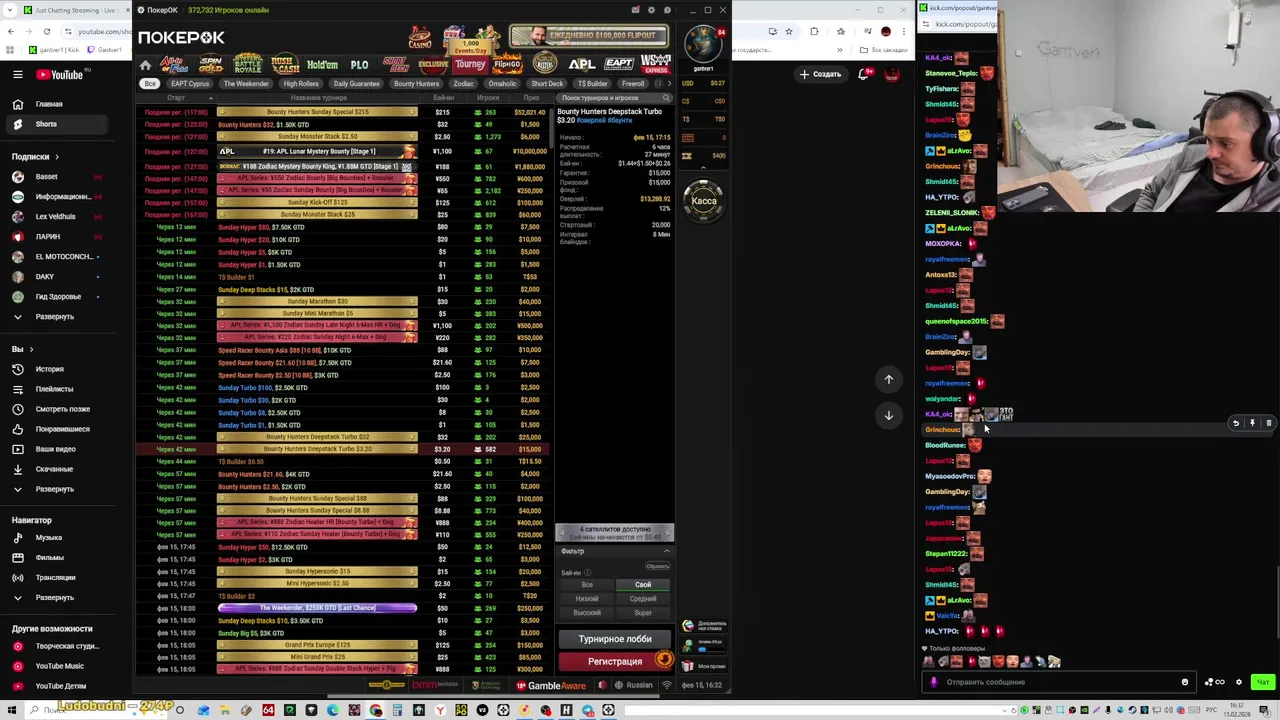Viewport: 1280px width, 720px height.
Task: Open YouTube hamburger guide menu
Action: point(17,74)
